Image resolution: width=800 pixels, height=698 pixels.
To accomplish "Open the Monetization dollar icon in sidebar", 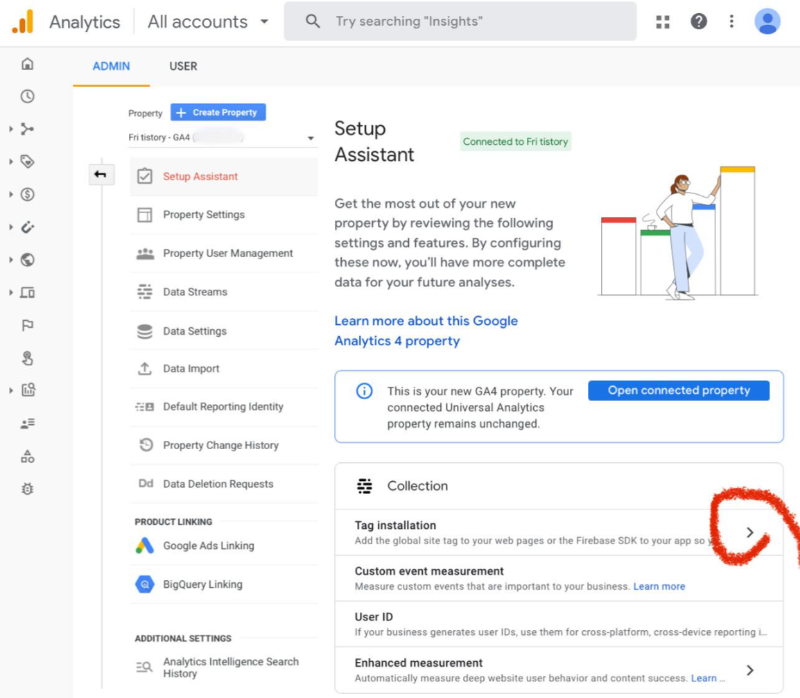I will tap(28, 194).
